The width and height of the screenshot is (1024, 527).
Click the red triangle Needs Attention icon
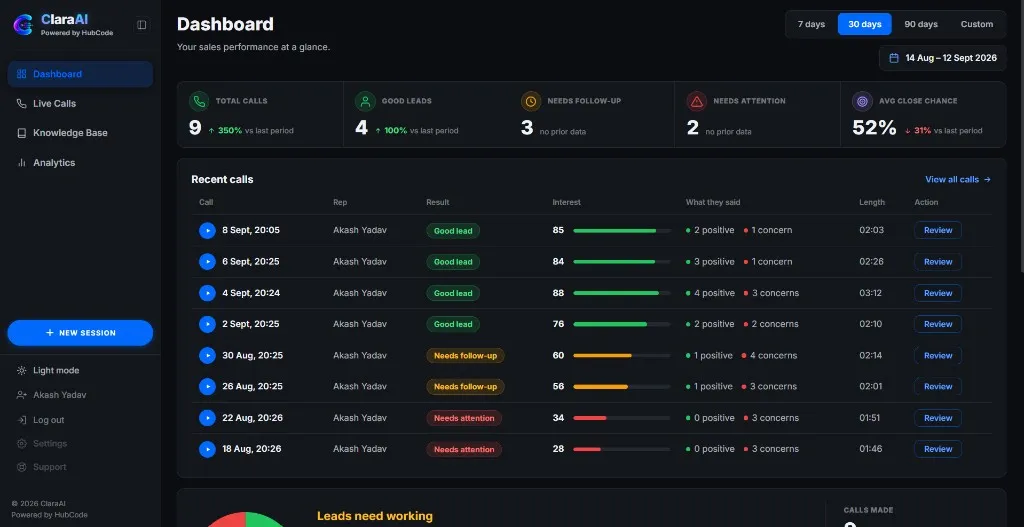697,101
